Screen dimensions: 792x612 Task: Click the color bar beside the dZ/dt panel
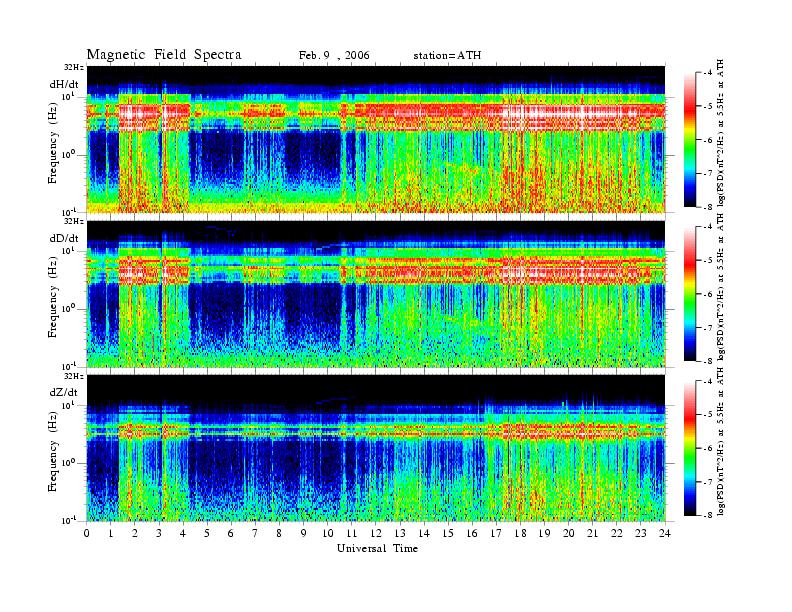tap(690, 448)
